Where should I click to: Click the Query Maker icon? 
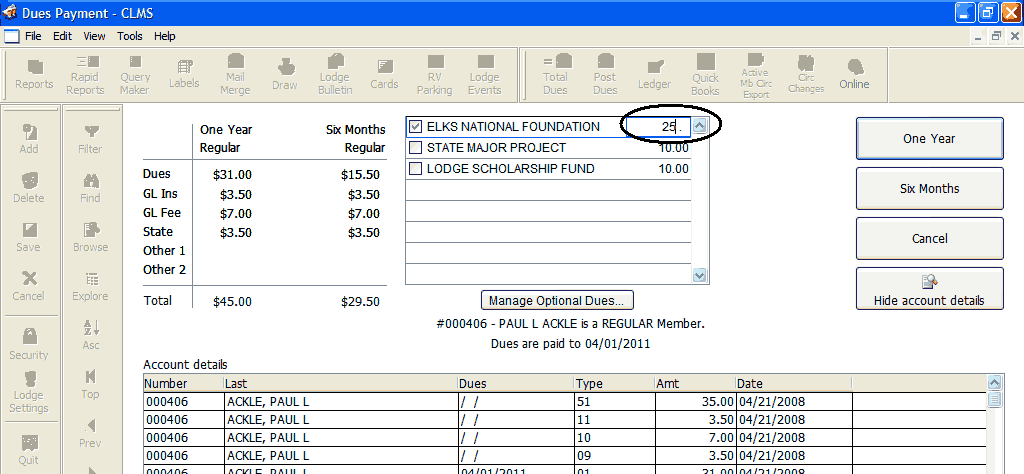(135, 74)
